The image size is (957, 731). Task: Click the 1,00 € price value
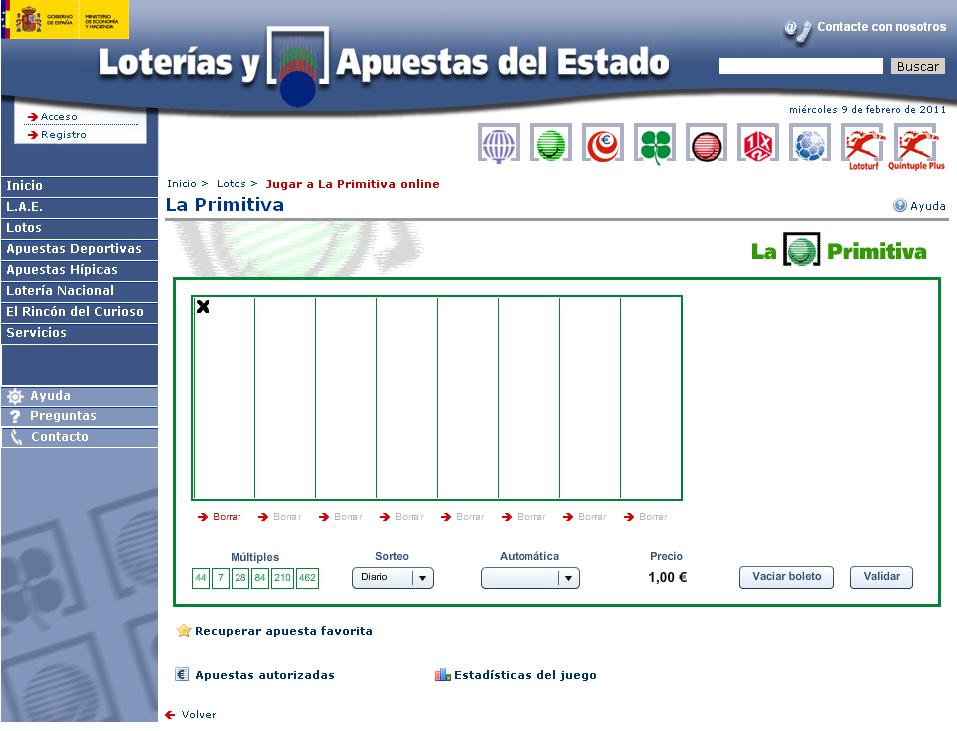tap(667, 577)
